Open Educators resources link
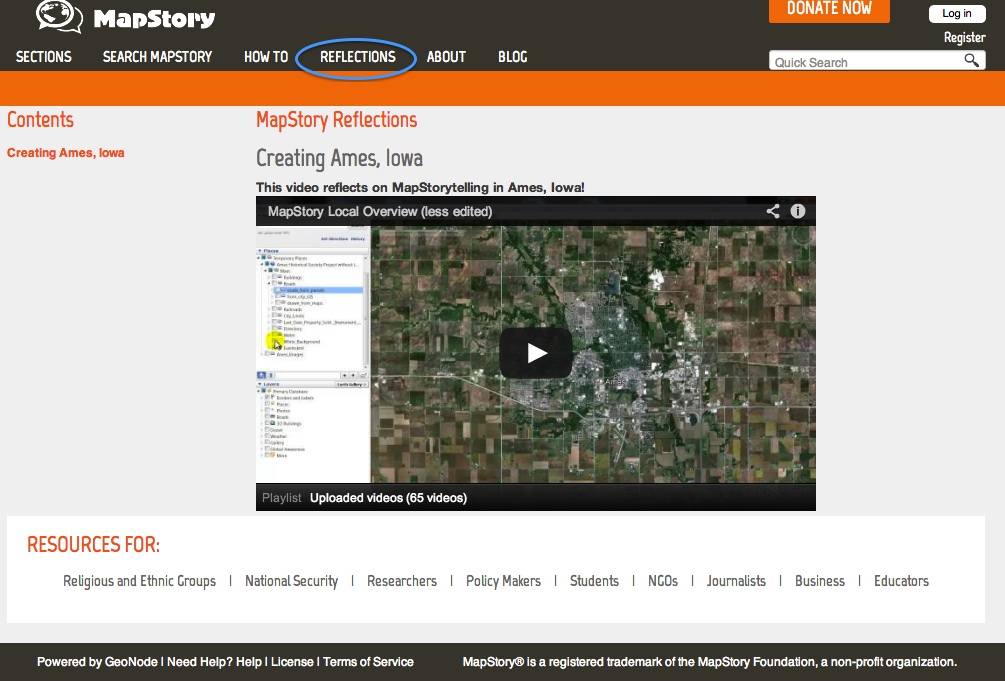The image size is (1005, 681). [x=901, y=581]
